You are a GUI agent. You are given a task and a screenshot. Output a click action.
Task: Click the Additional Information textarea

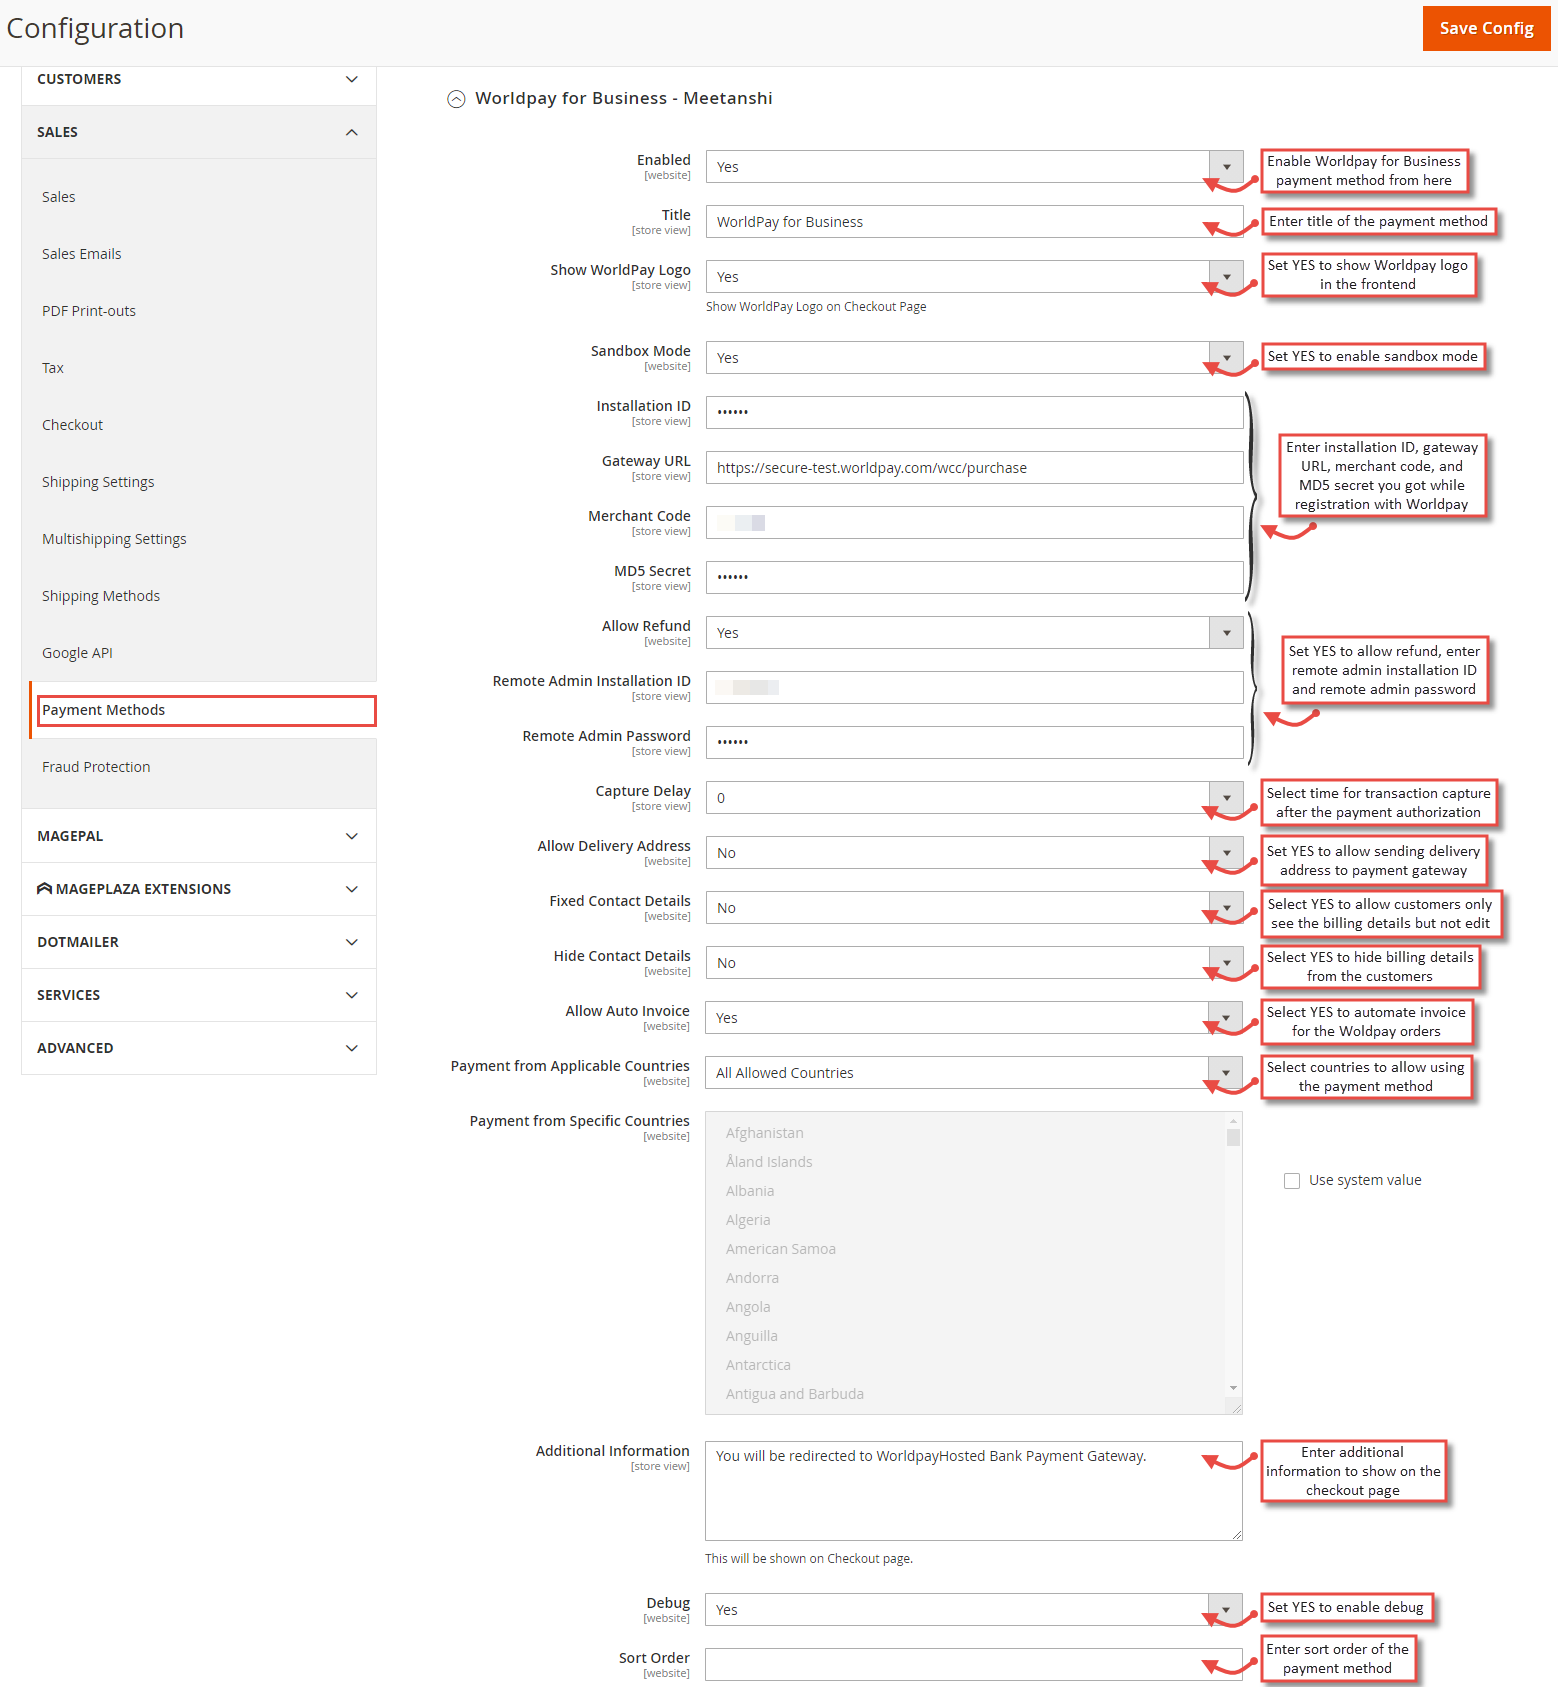coord(974,1491)
